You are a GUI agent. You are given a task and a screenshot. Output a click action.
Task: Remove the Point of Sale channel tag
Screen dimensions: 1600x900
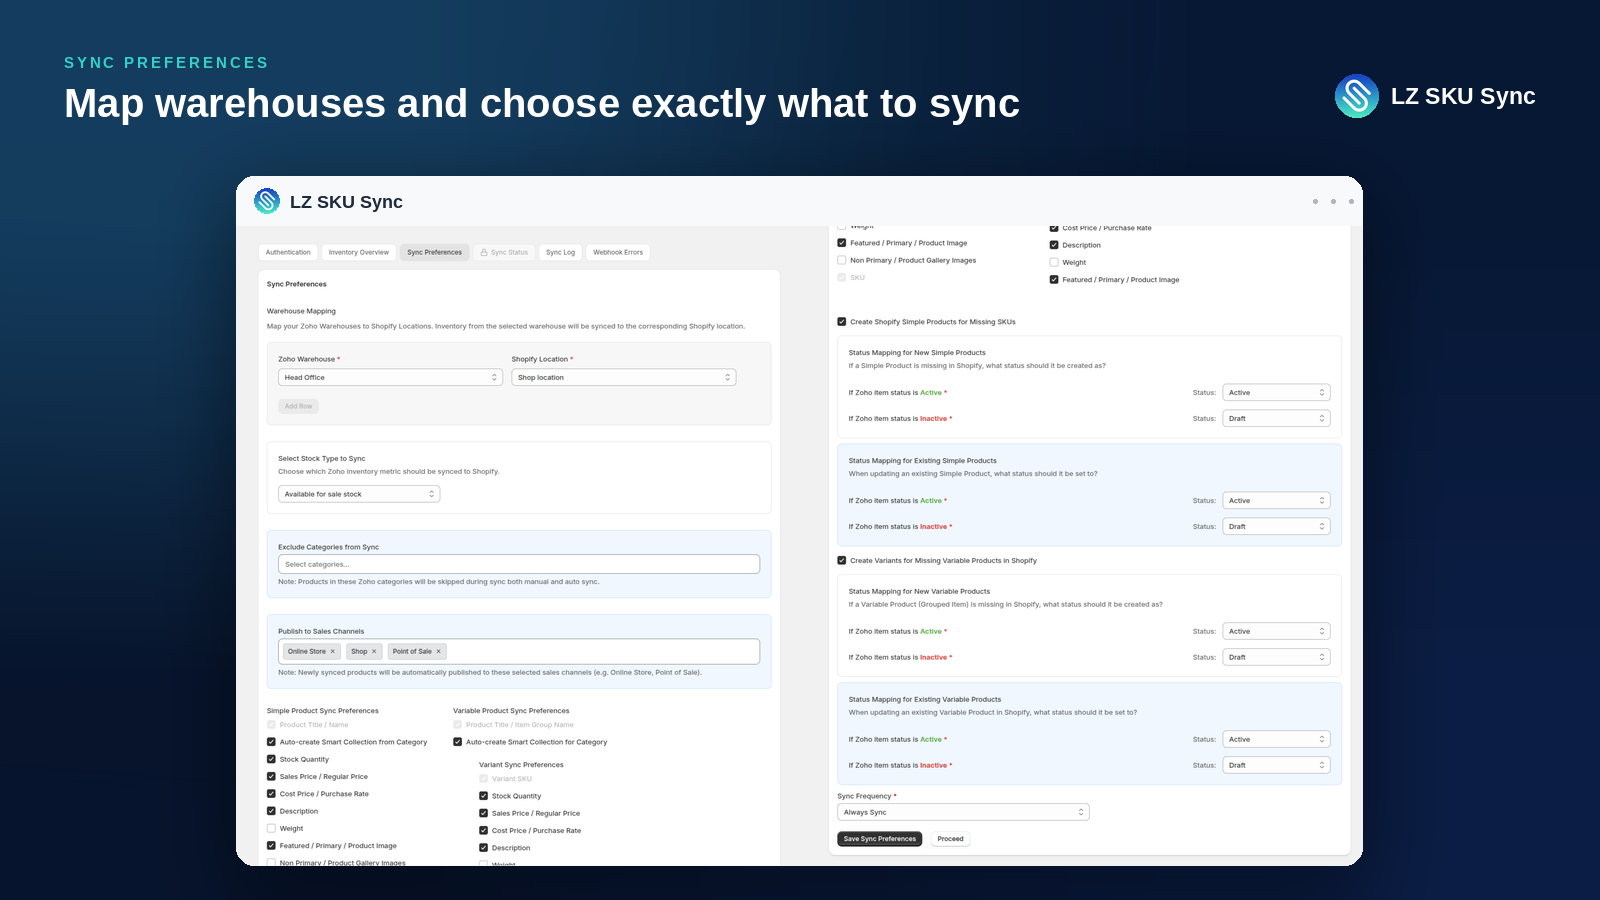(438, 651)
